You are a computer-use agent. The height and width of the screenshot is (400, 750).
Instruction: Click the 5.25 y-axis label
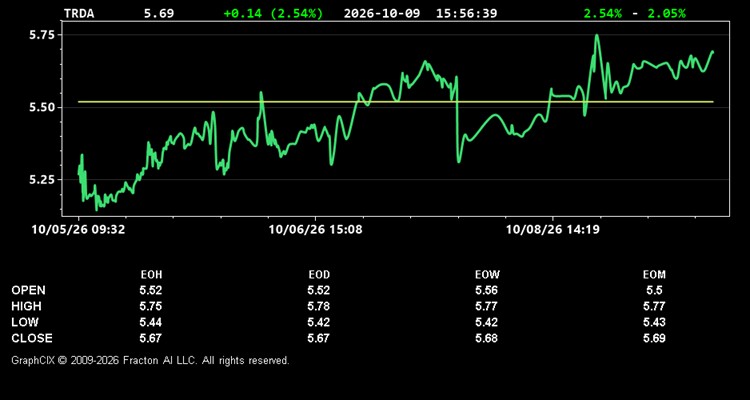[42, 180]
